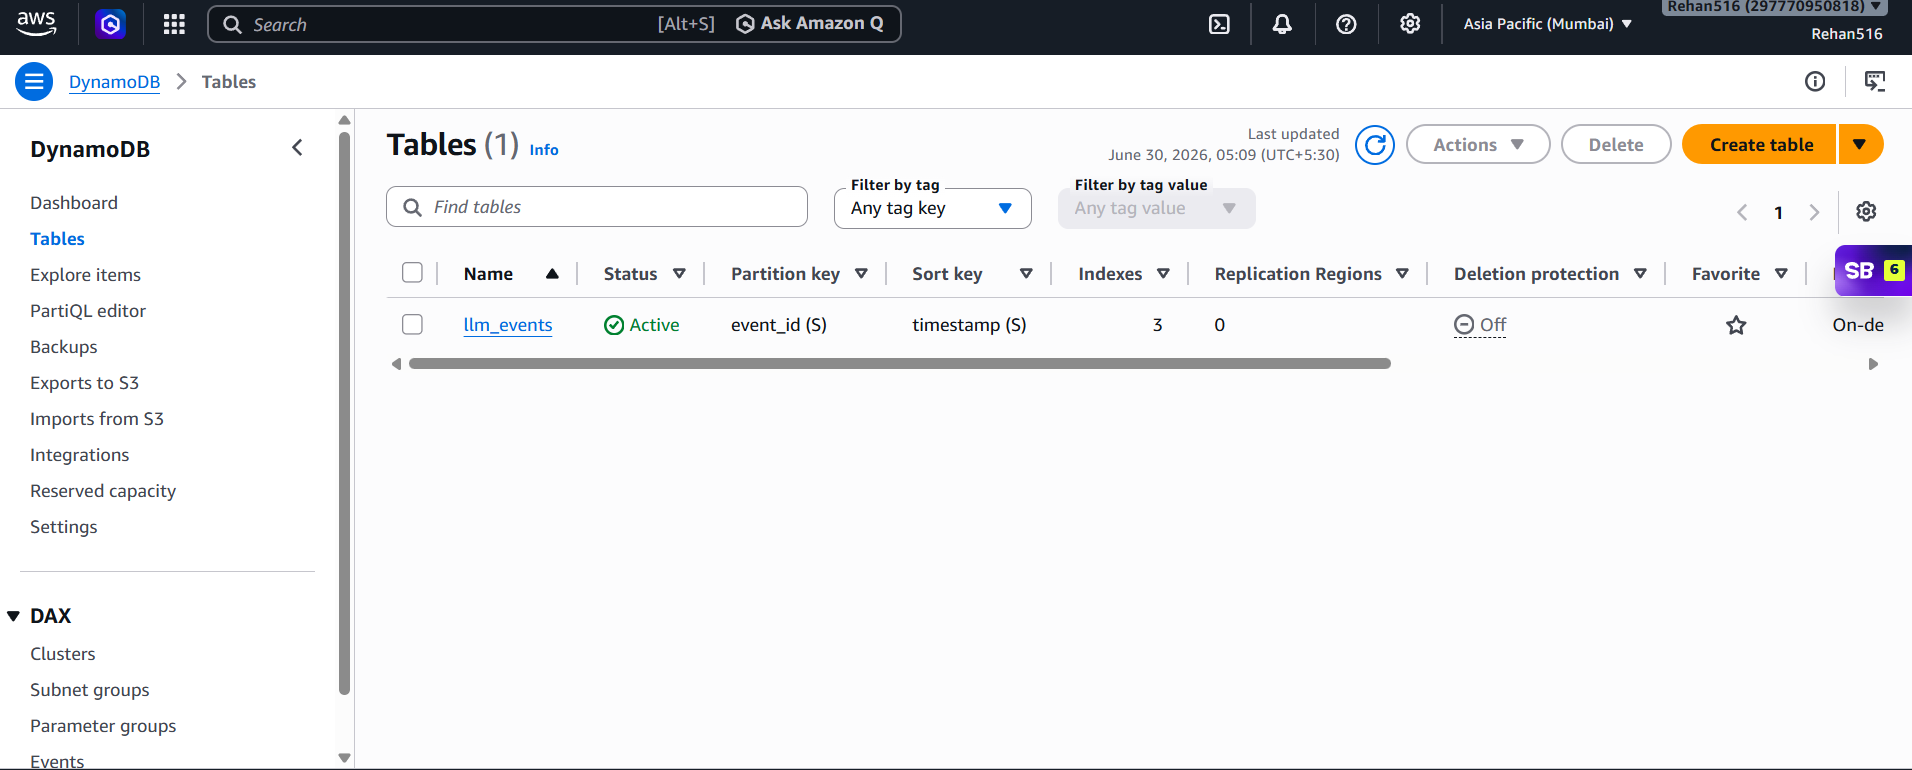Sort by the Partition key column
Viewport: 1912px width, 770px height.
862,274
